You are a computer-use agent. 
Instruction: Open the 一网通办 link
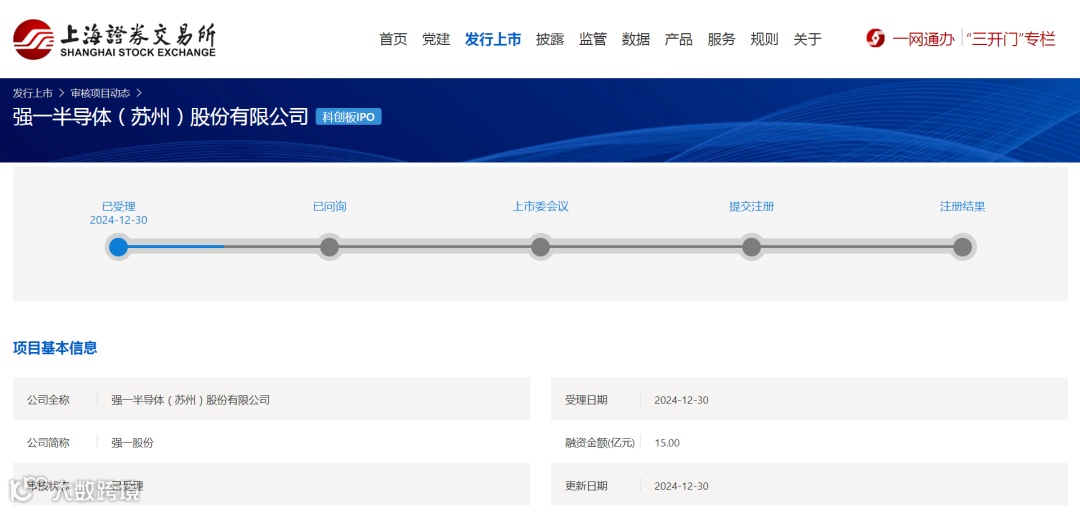coord(923,39)
